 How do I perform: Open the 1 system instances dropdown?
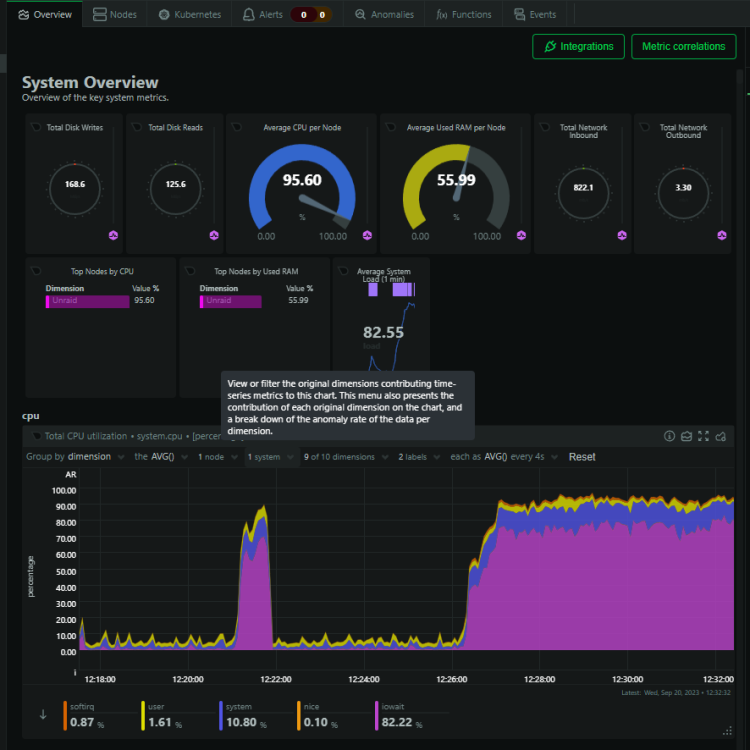point(270,457)
